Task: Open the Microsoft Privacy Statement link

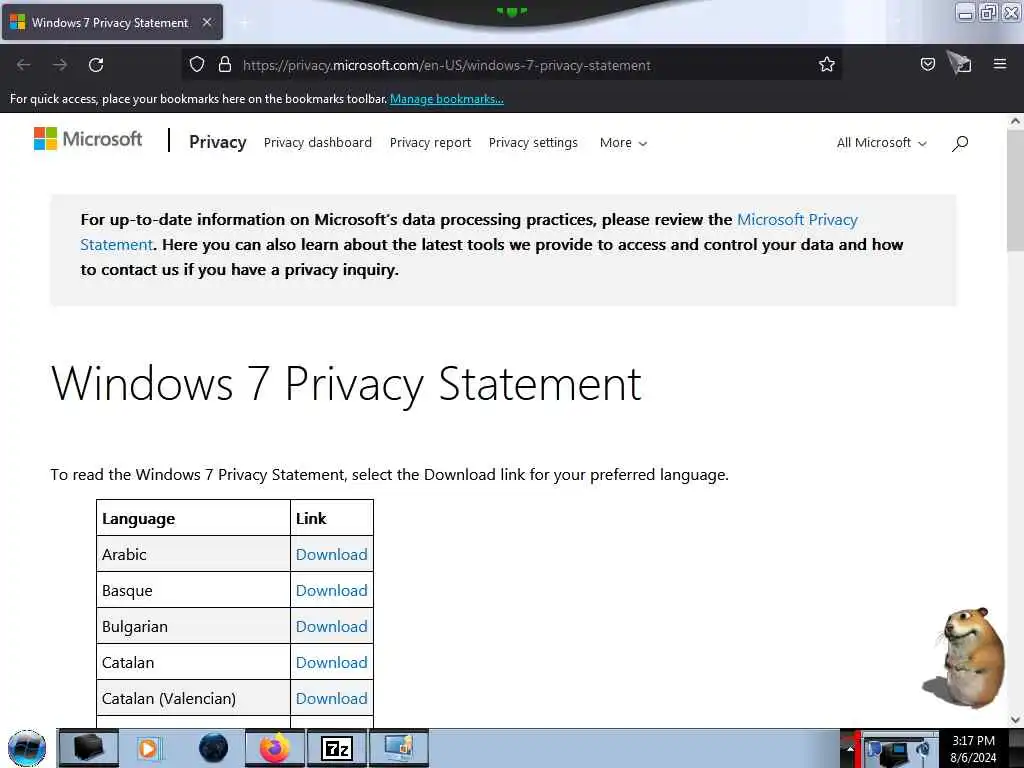Action: click(797, 219)
